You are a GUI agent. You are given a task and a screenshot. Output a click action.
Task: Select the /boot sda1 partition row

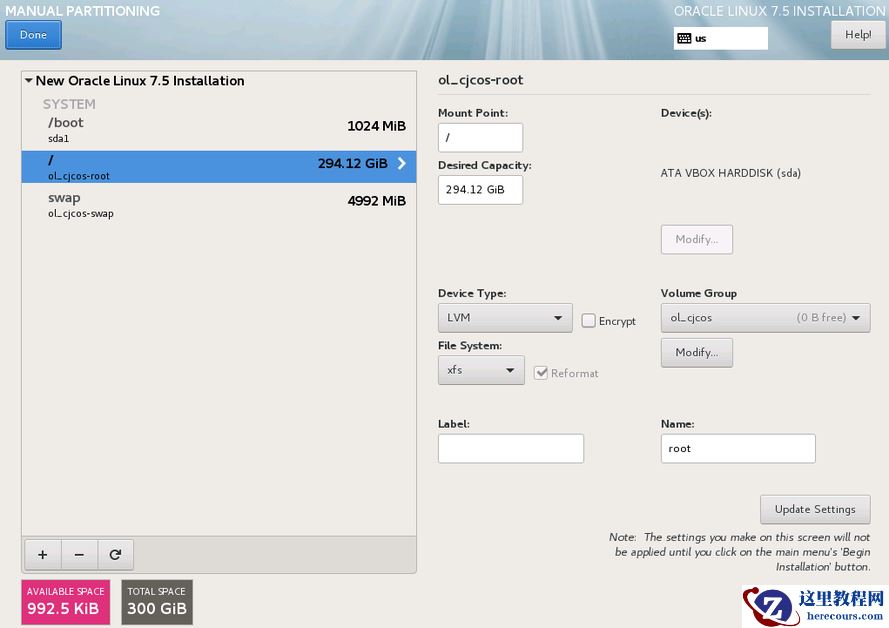click(219, 129)
